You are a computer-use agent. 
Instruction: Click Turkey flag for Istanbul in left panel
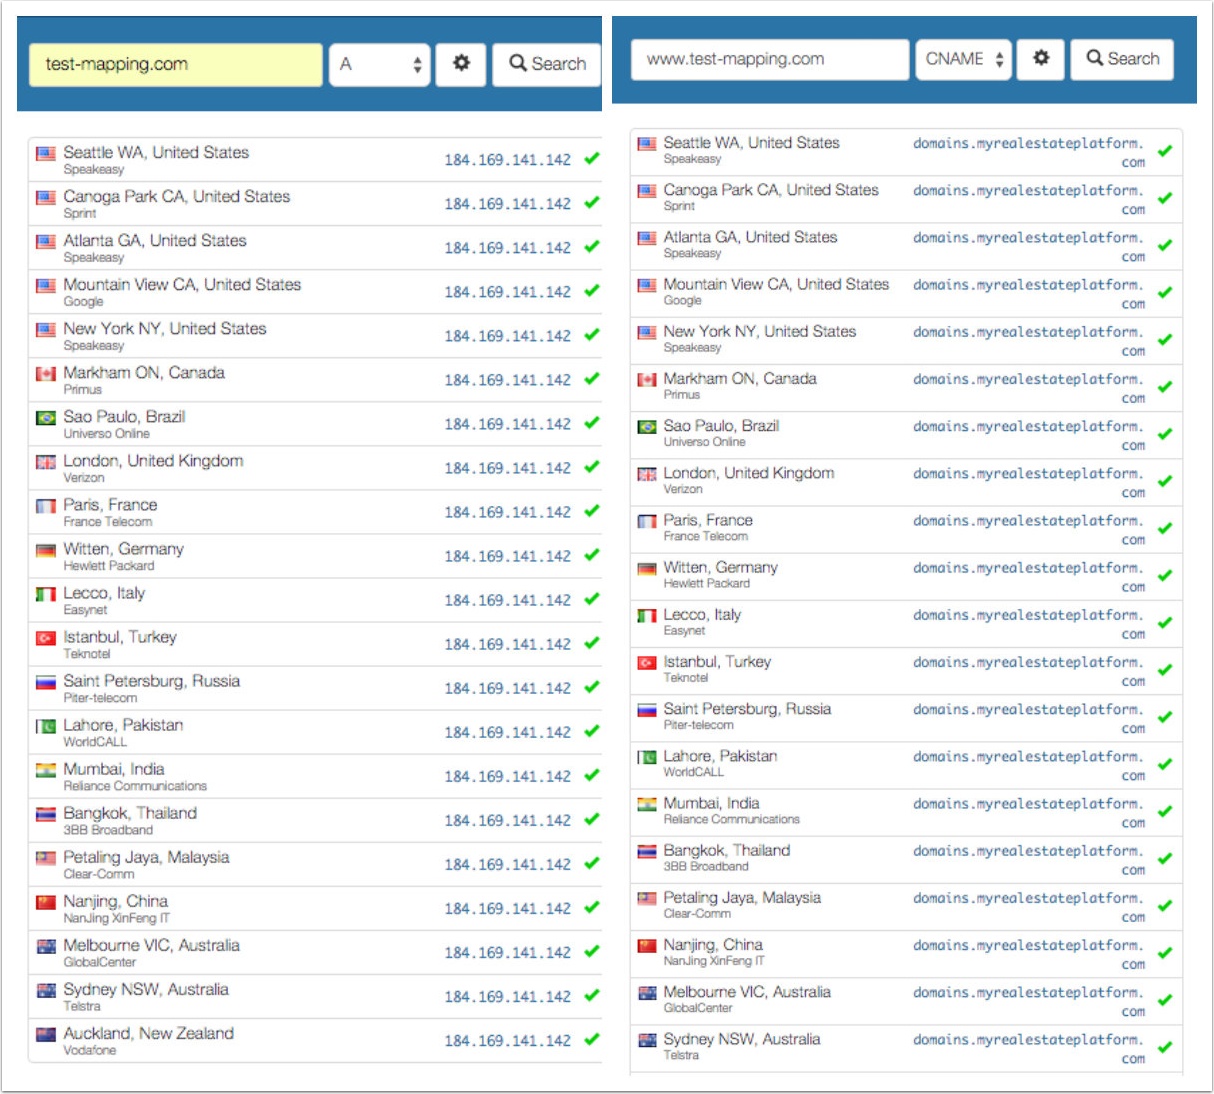pos(46,638)
